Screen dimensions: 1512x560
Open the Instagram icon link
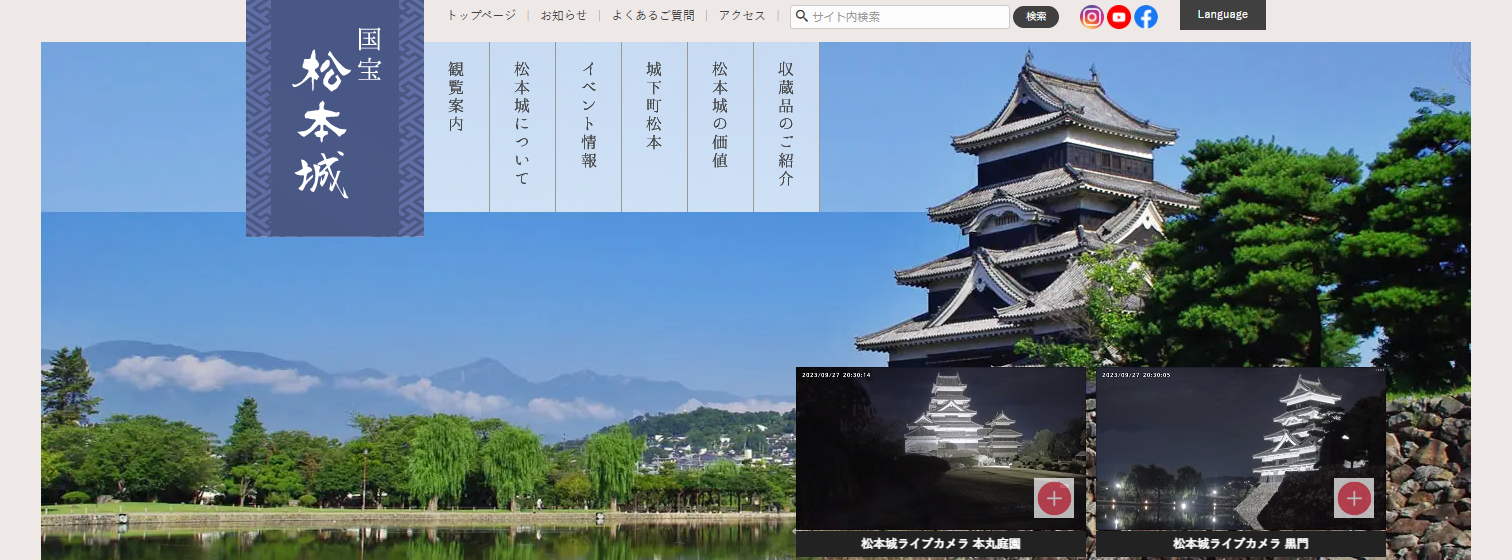[1092, 17]
